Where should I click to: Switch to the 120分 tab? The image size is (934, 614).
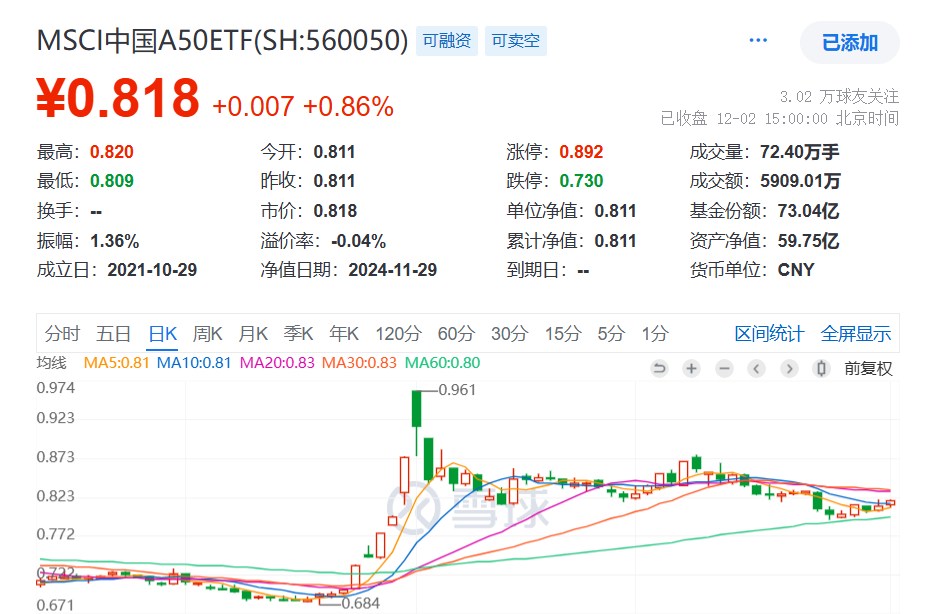[398, 334]
